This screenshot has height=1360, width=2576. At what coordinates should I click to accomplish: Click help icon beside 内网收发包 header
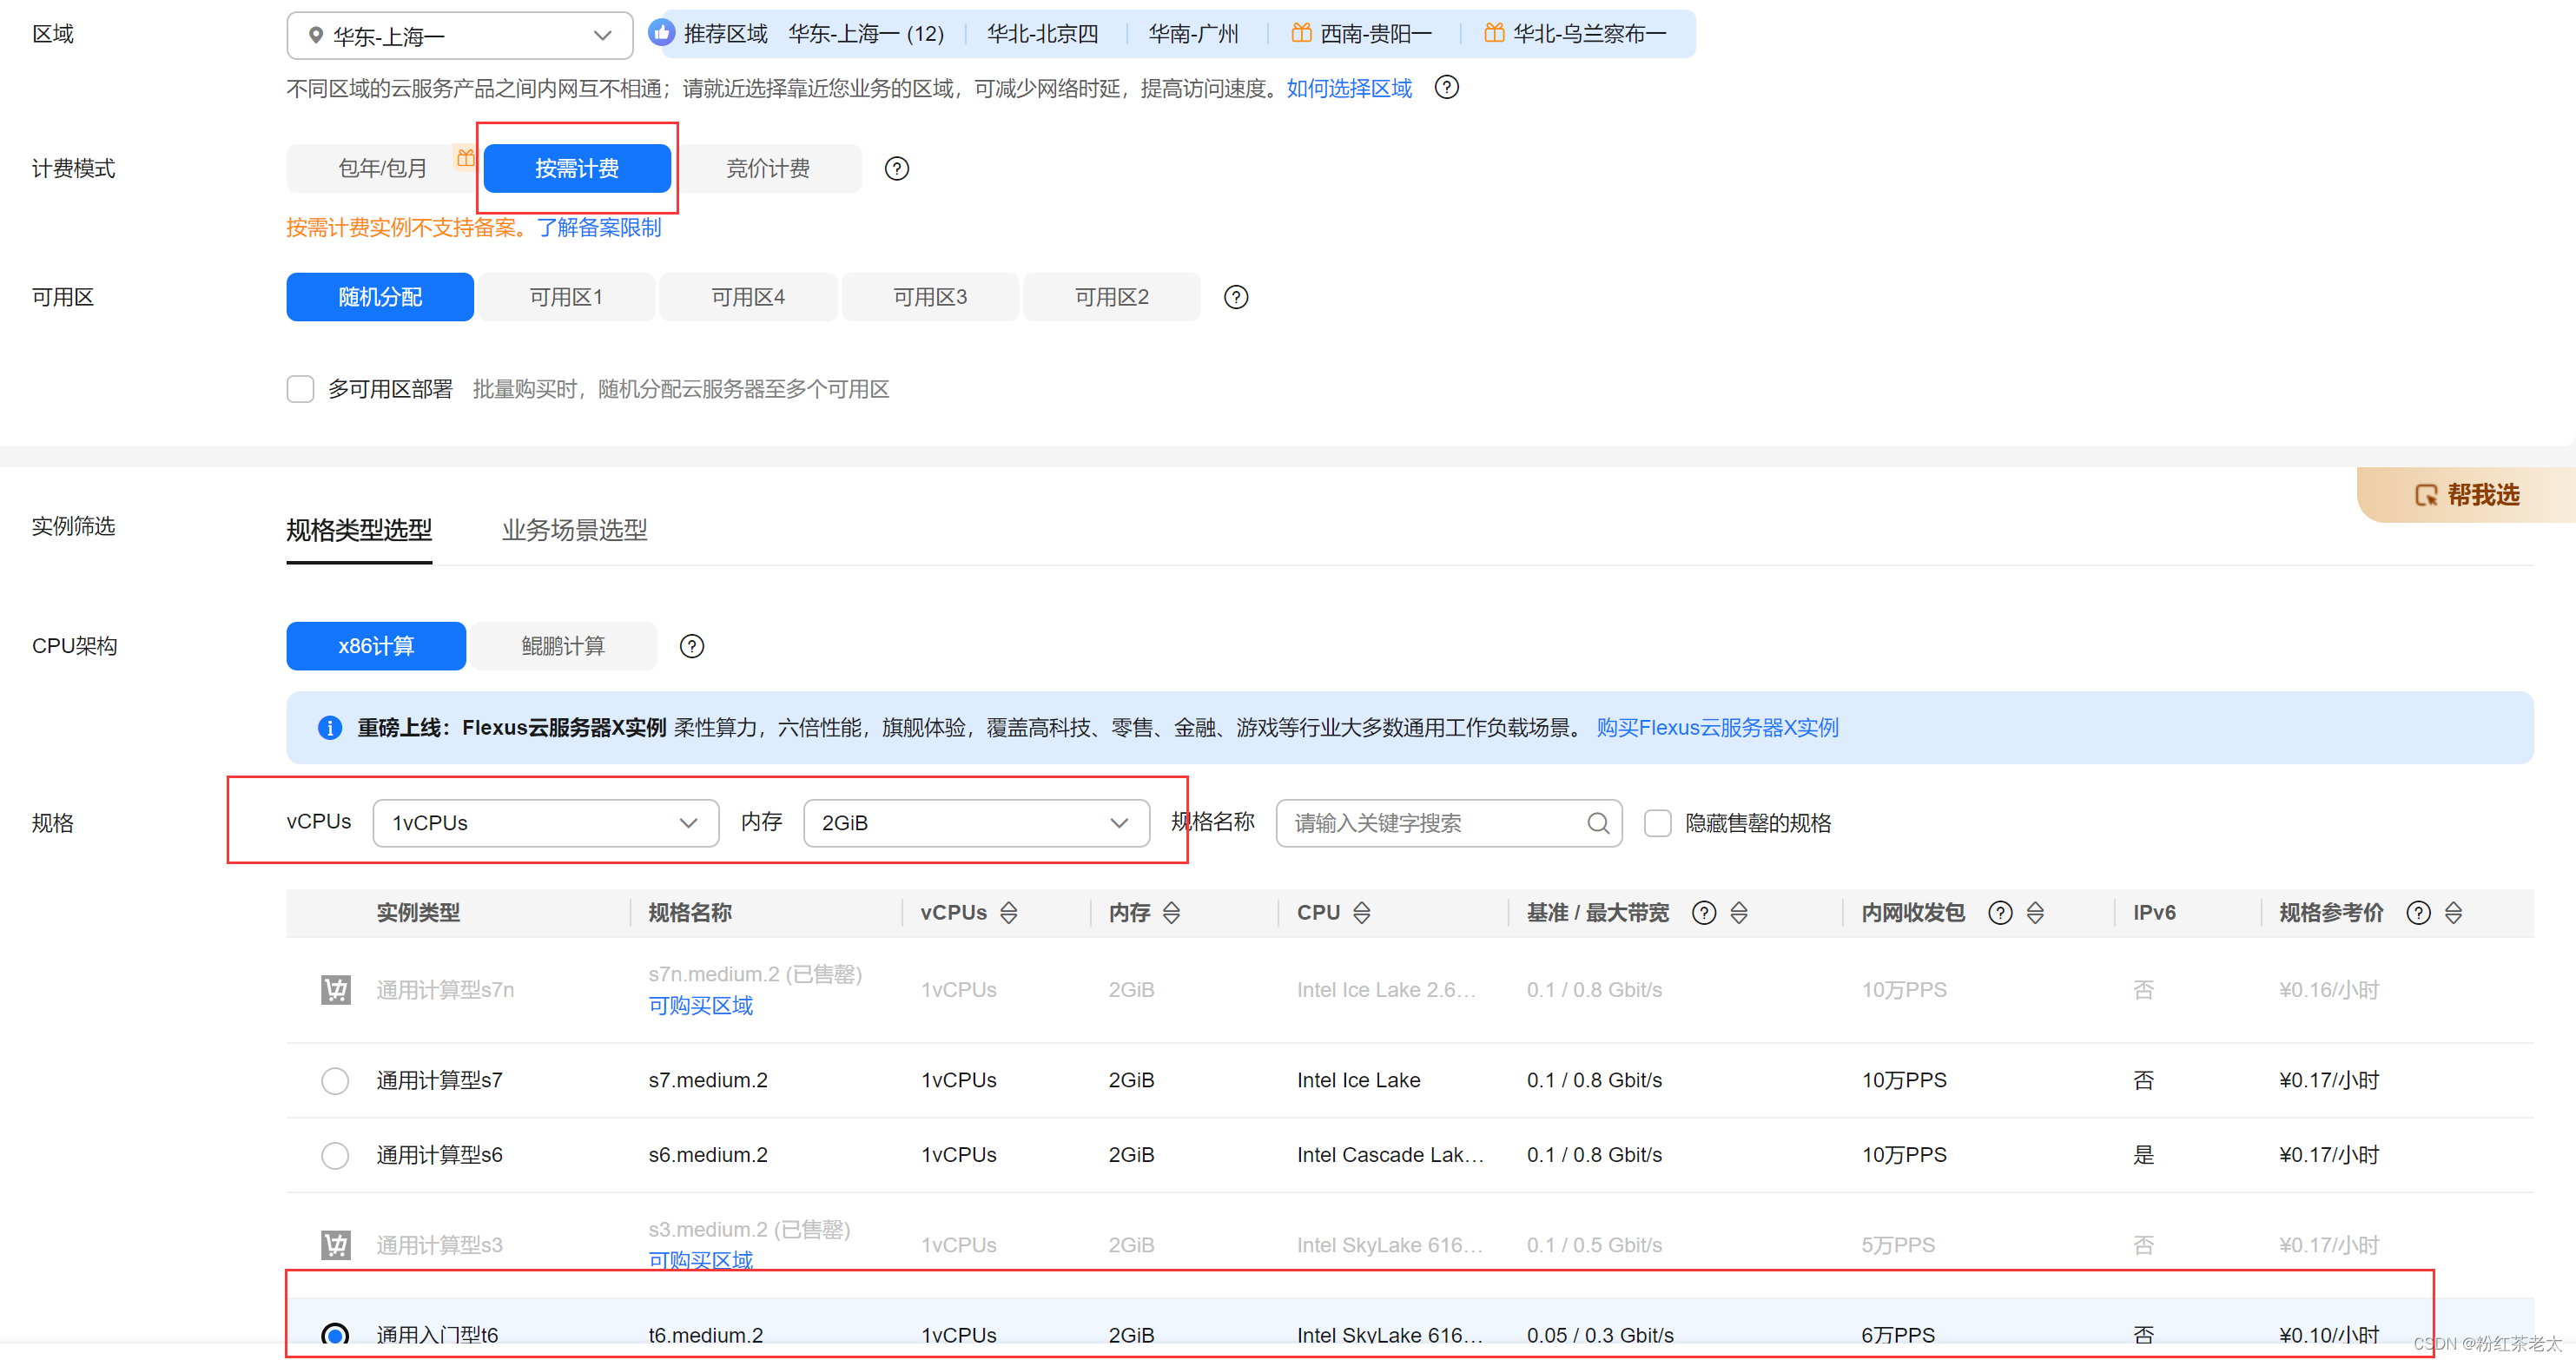point(2000,913)
